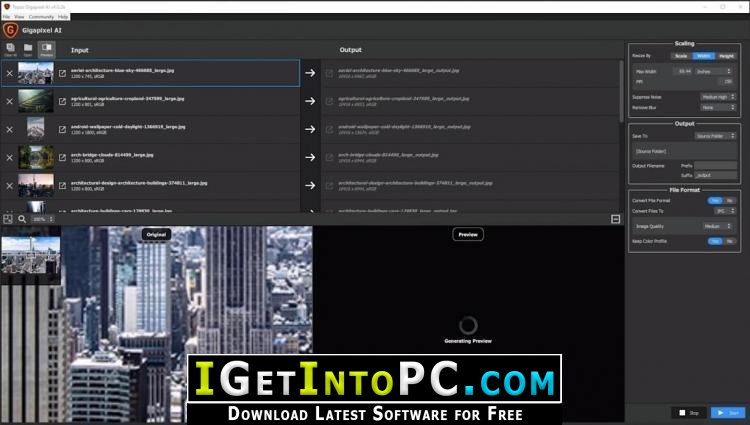Open output icon for agricultural-agriculture-cropland output file

[x=329, y=101]
